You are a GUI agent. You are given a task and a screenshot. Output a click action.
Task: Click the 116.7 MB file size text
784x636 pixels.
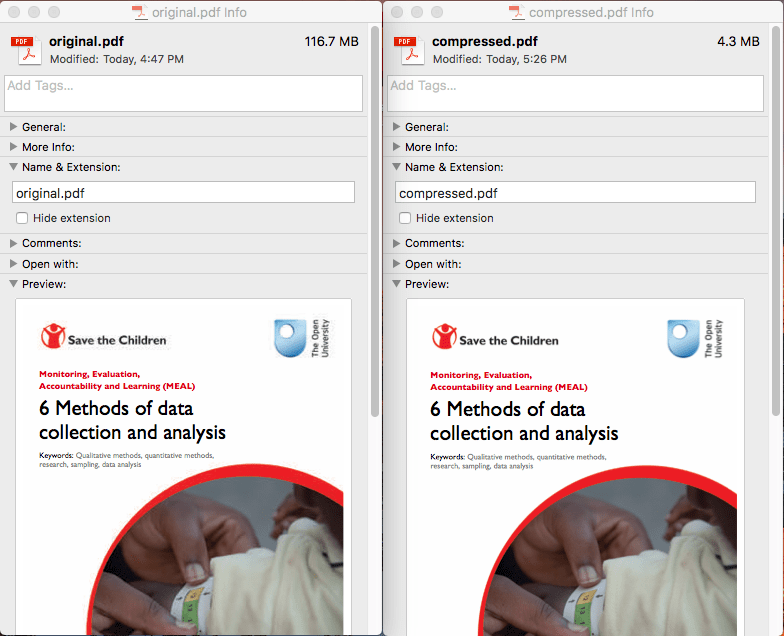pyautogui.click(x=332, y=42)
